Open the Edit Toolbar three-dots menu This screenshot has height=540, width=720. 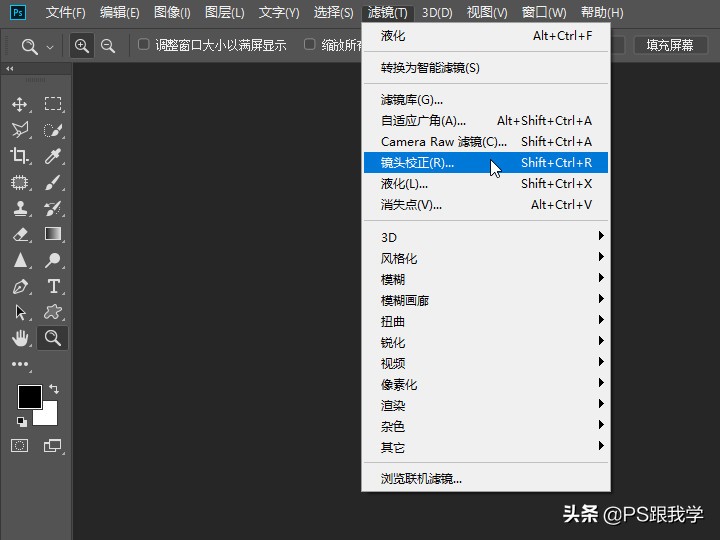click(x=20, y=364)
